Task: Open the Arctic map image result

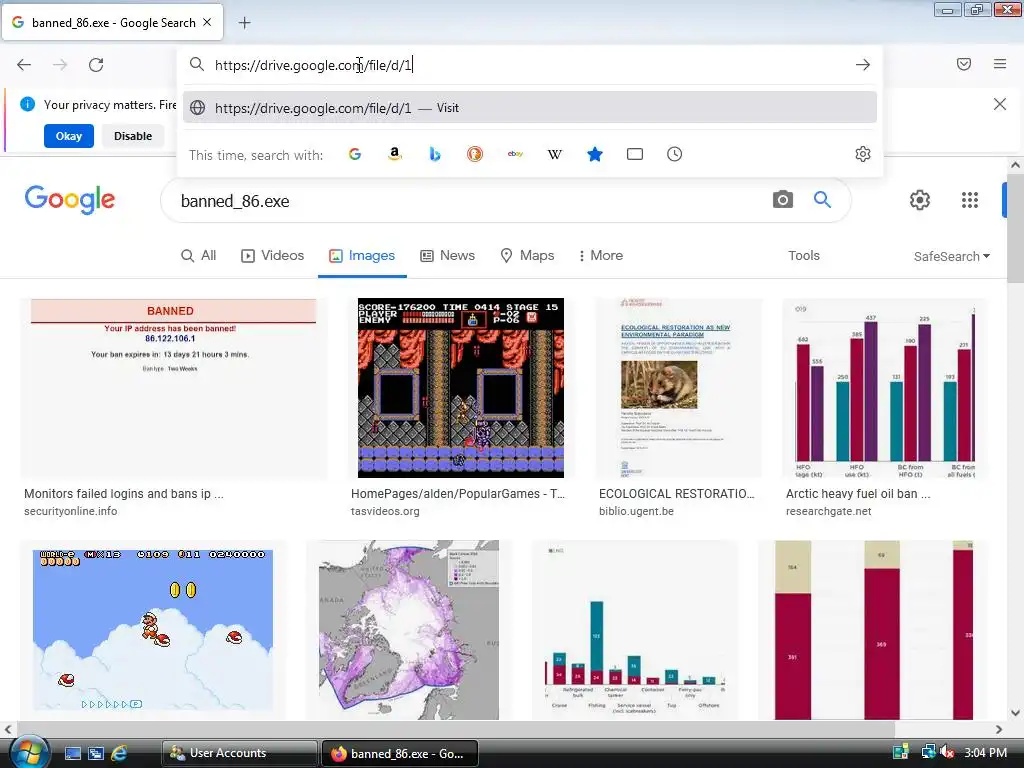Action: 409,630
